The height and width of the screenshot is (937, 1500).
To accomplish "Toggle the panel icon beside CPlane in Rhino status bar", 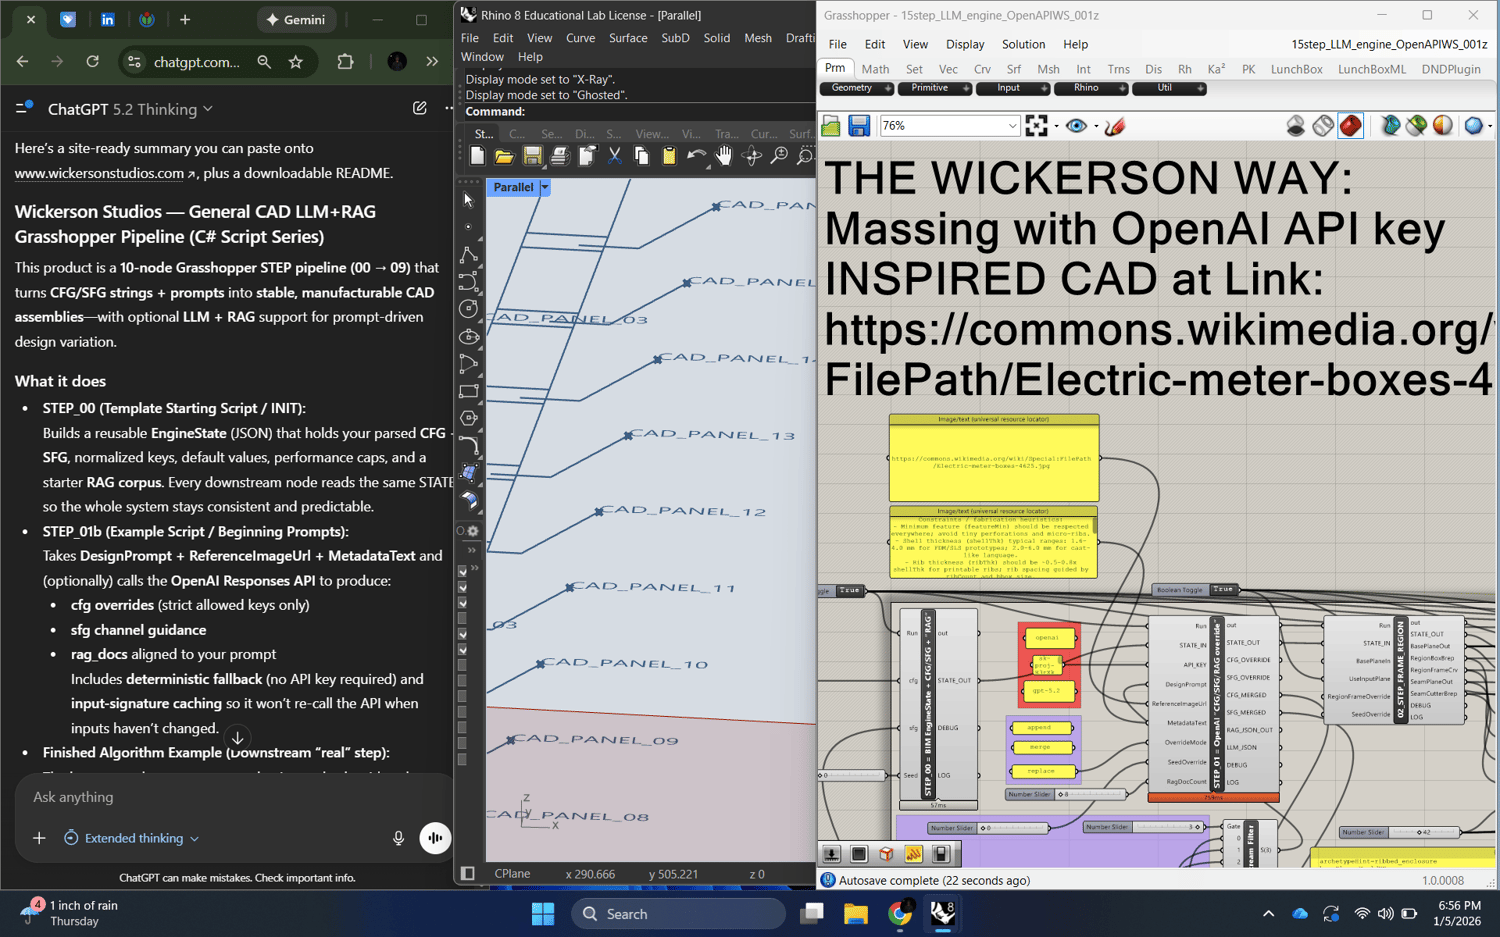I will pyautogui.click(x=468, y=874).
